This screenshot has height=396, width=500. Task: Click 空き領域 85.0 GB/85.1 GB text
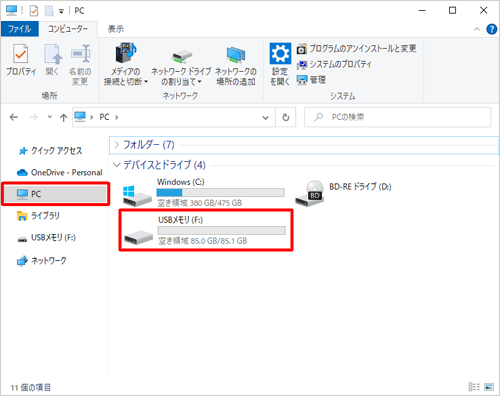point(203,241)
